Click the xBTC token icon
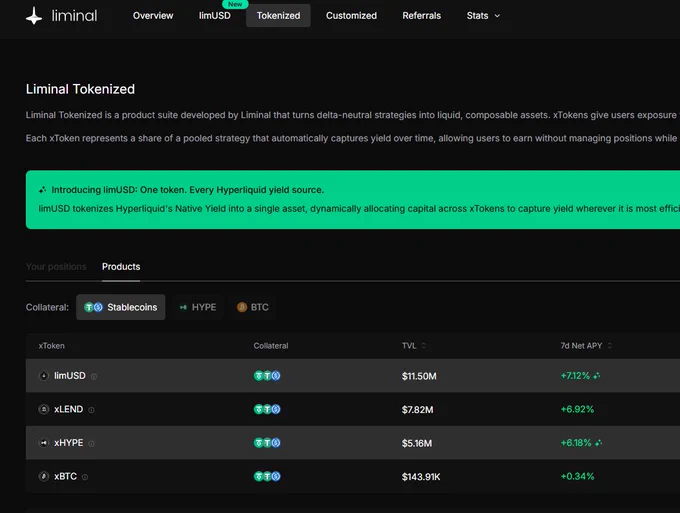680x513 pixels. pyautogui.click(x=43, y=476)
